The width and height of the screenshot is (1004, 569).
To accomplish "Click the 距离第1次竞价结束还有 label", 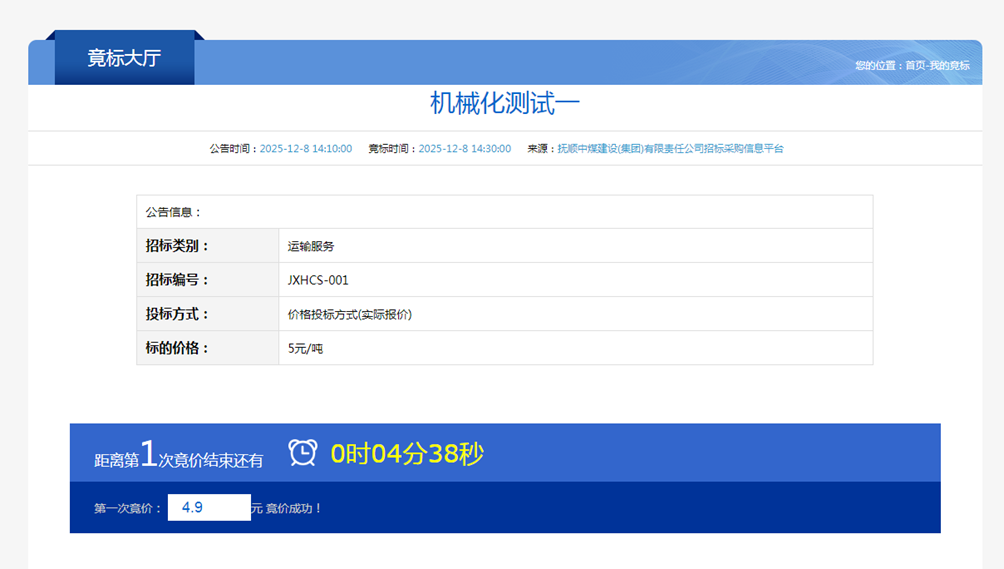I will 179,454.
